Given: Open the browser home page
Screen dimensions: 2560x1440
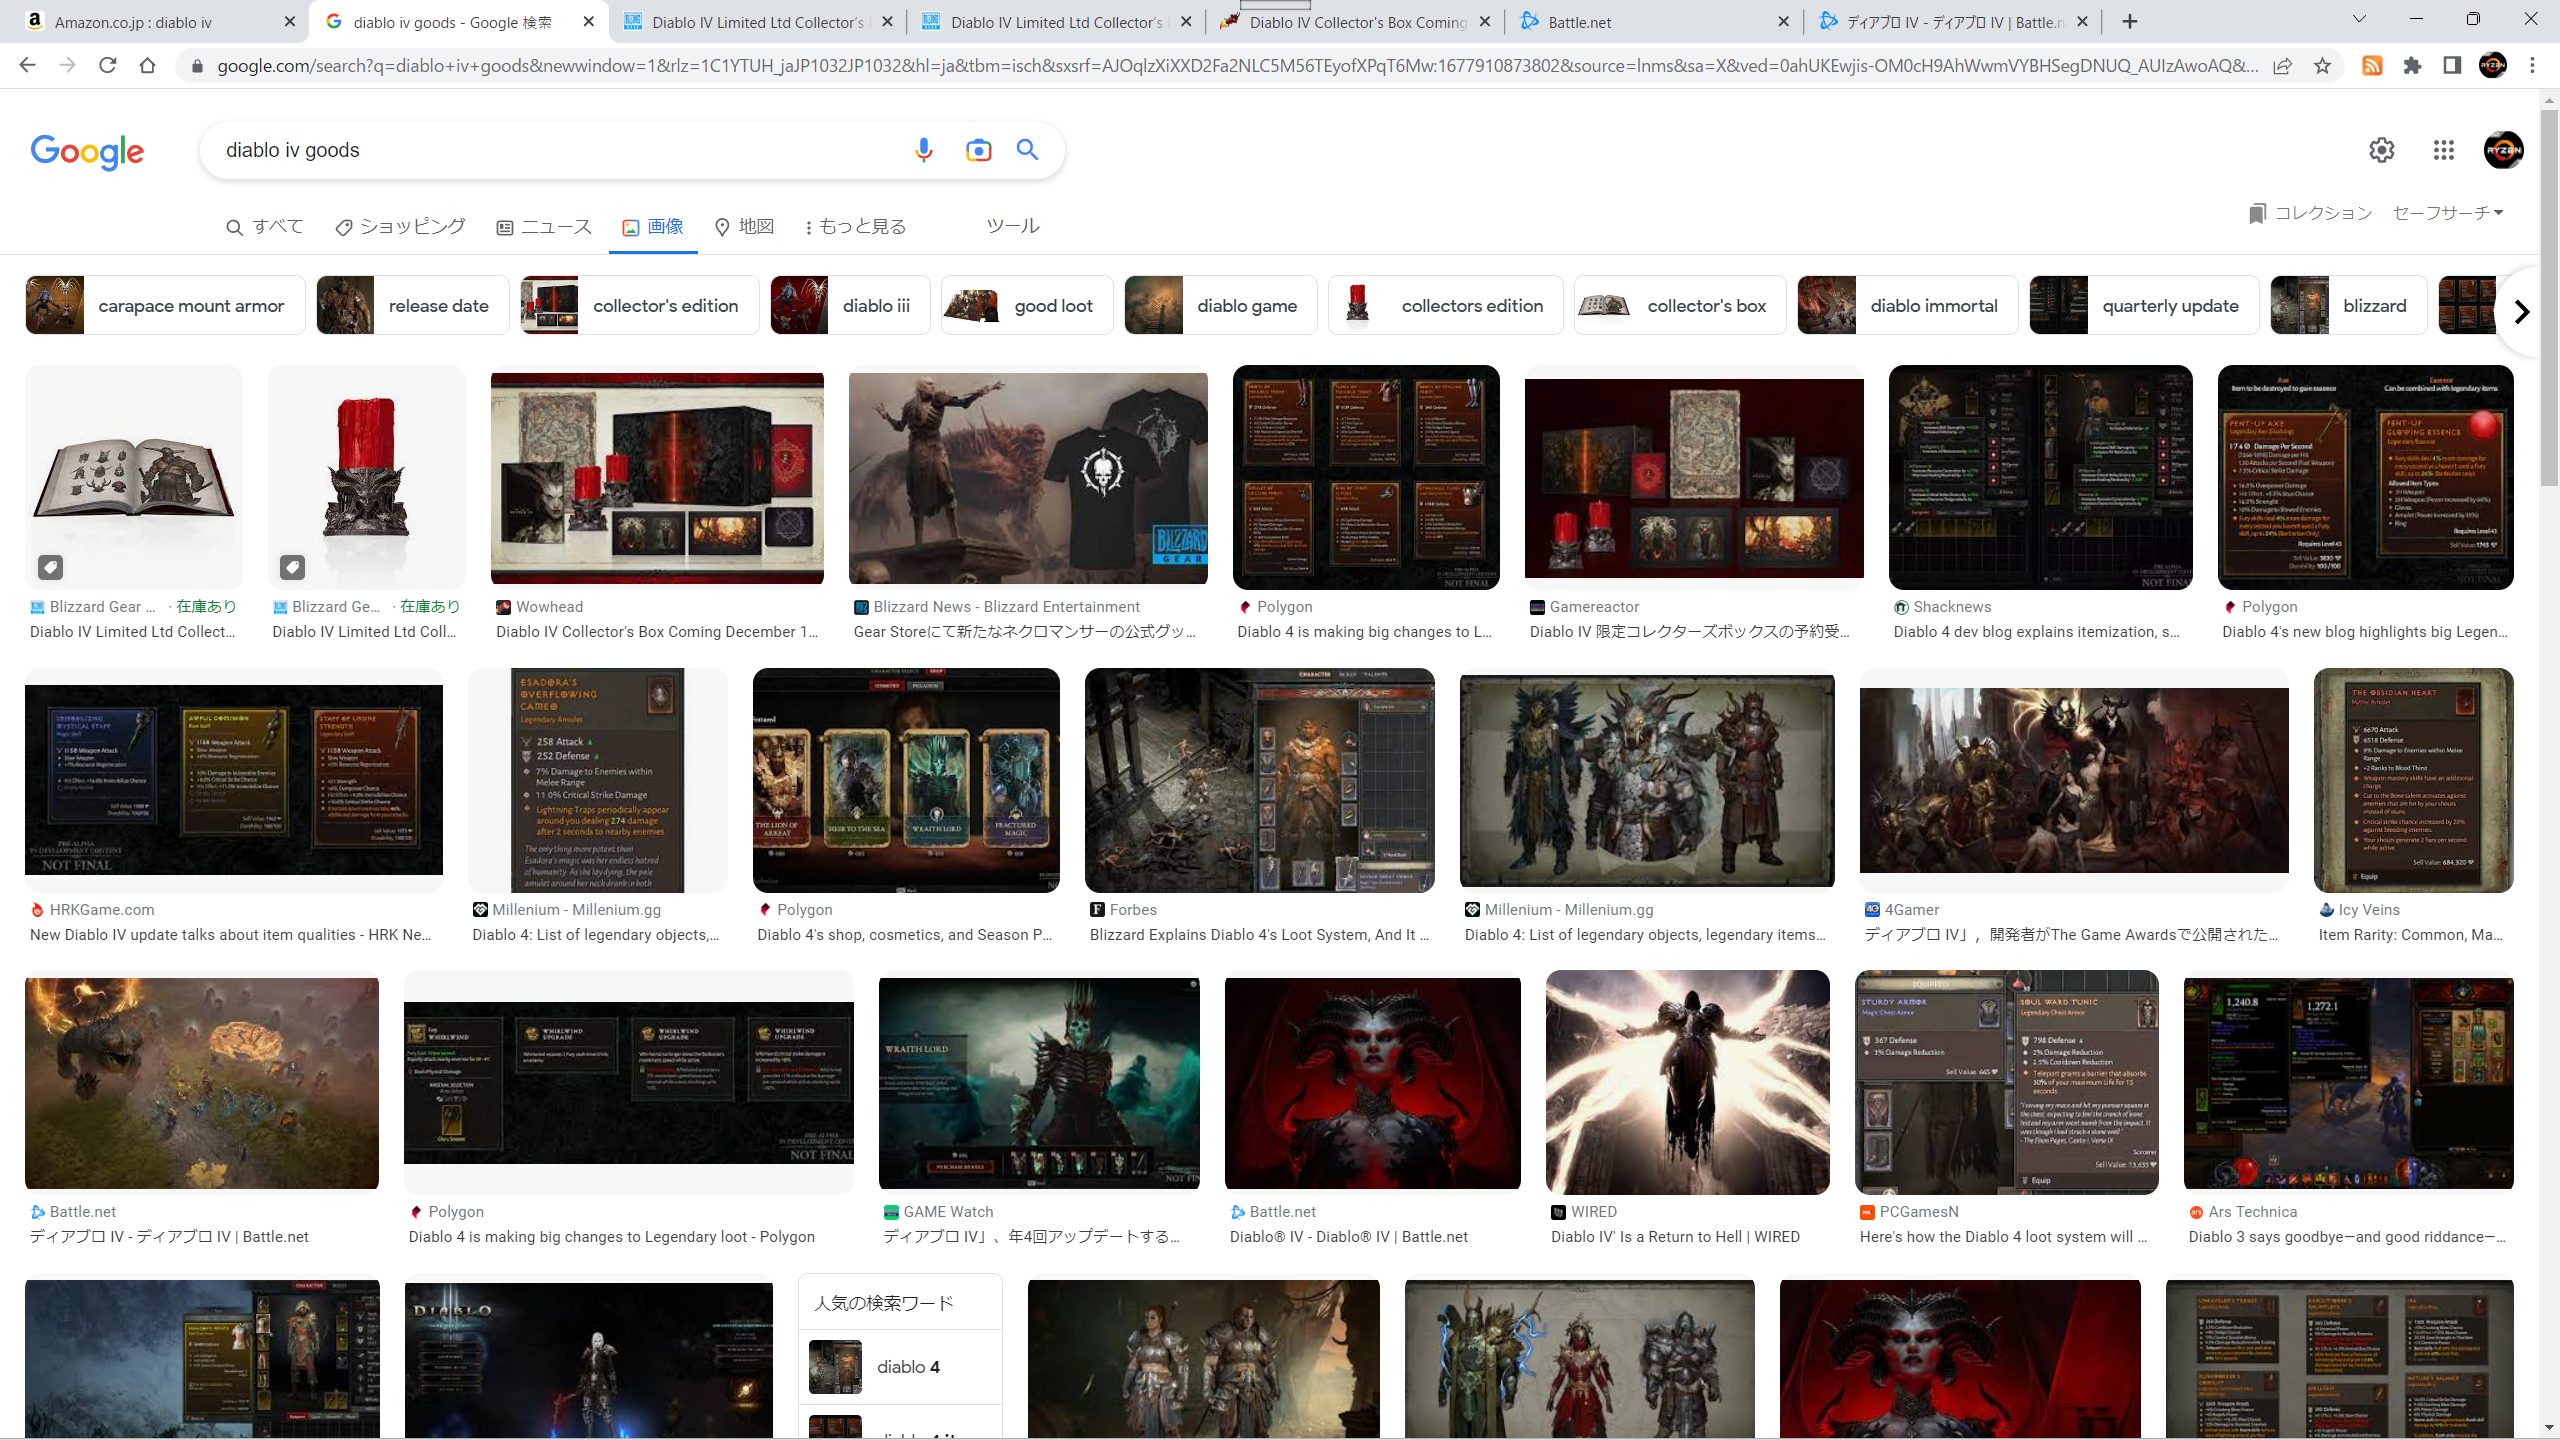Looking at the screenshot, I should click(x=147, y=65).
